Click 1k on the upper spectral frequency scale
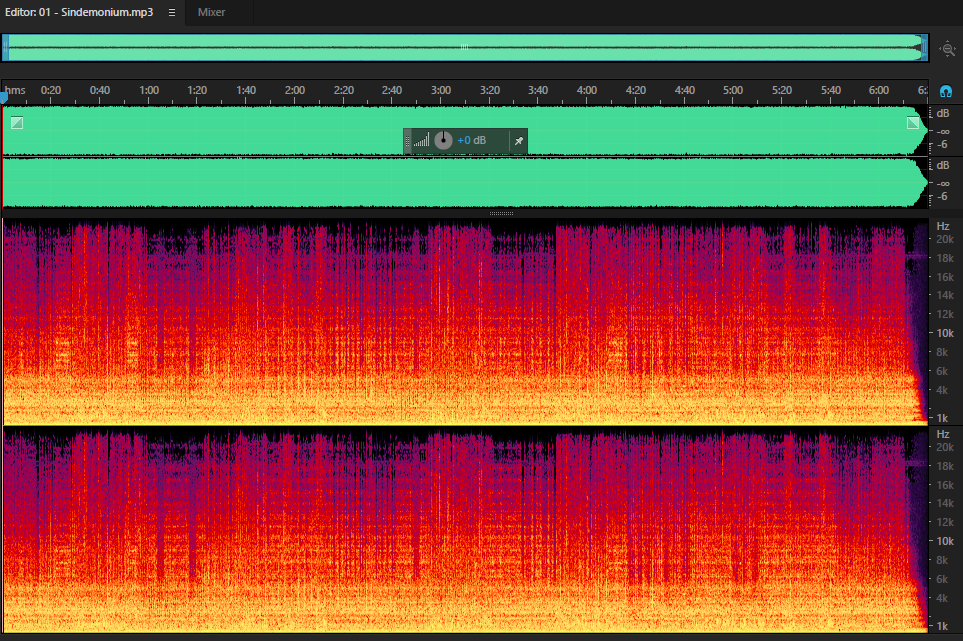 point(942,418)
